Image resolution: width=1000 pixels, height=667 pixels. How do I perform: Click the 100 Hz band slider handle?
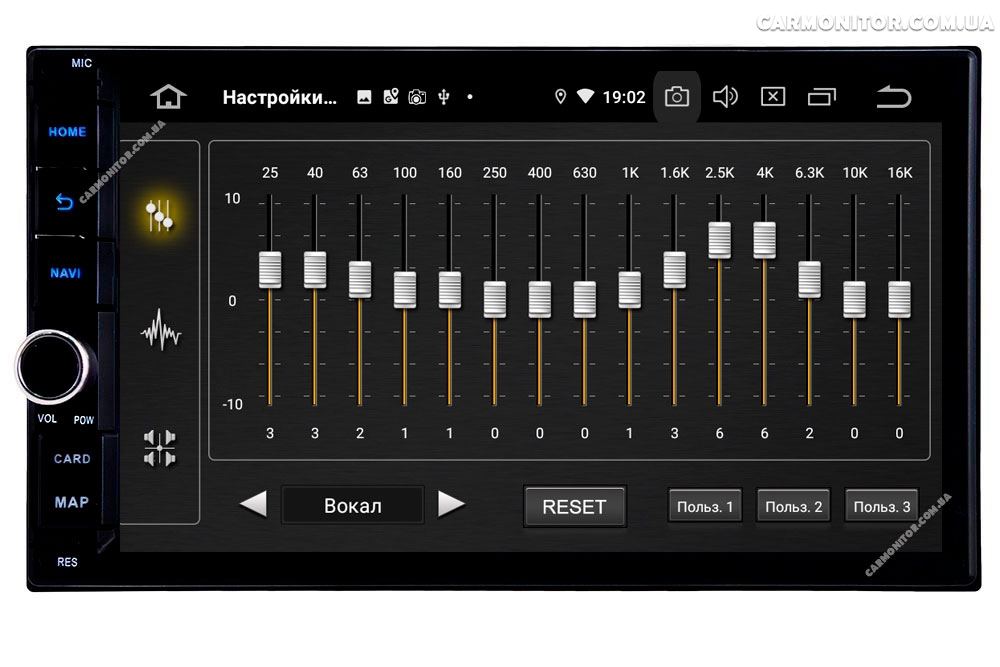click(x=405, y=290)
